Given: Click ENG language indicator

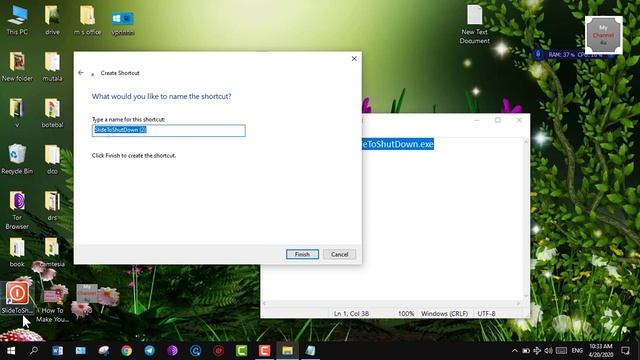Looking at the screenshot, I should coord(577,351).
